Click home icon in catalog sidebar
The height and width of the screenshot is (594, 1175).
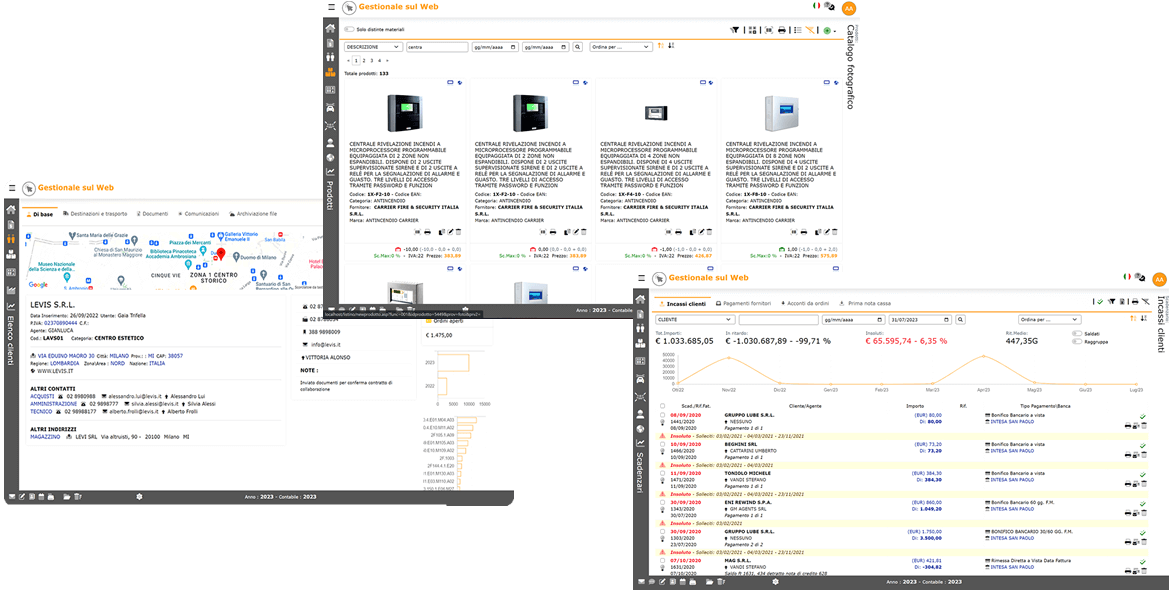(330, 28)
